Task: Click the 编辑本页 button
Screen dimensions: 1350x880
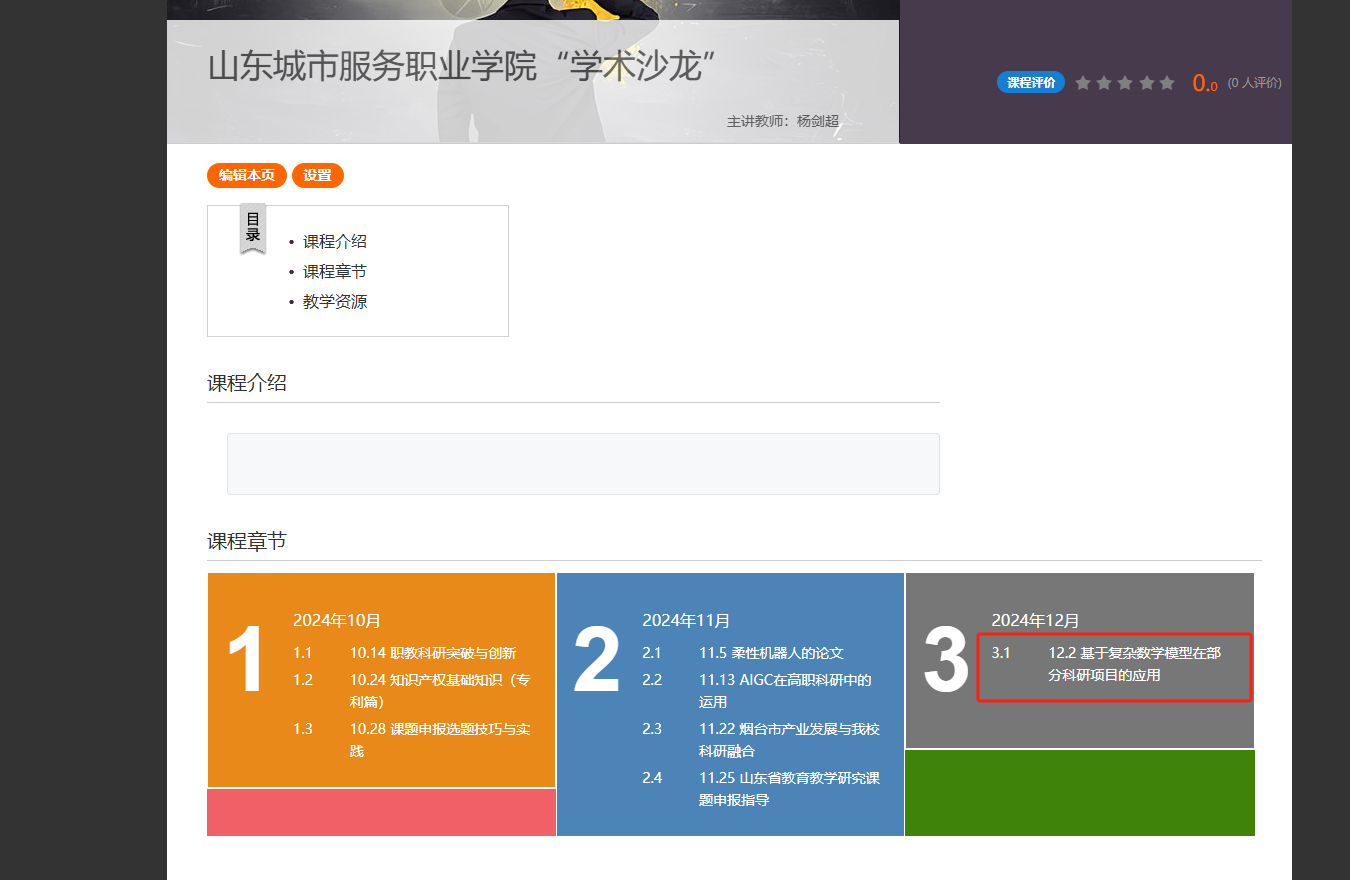Action: coord(247,175)
